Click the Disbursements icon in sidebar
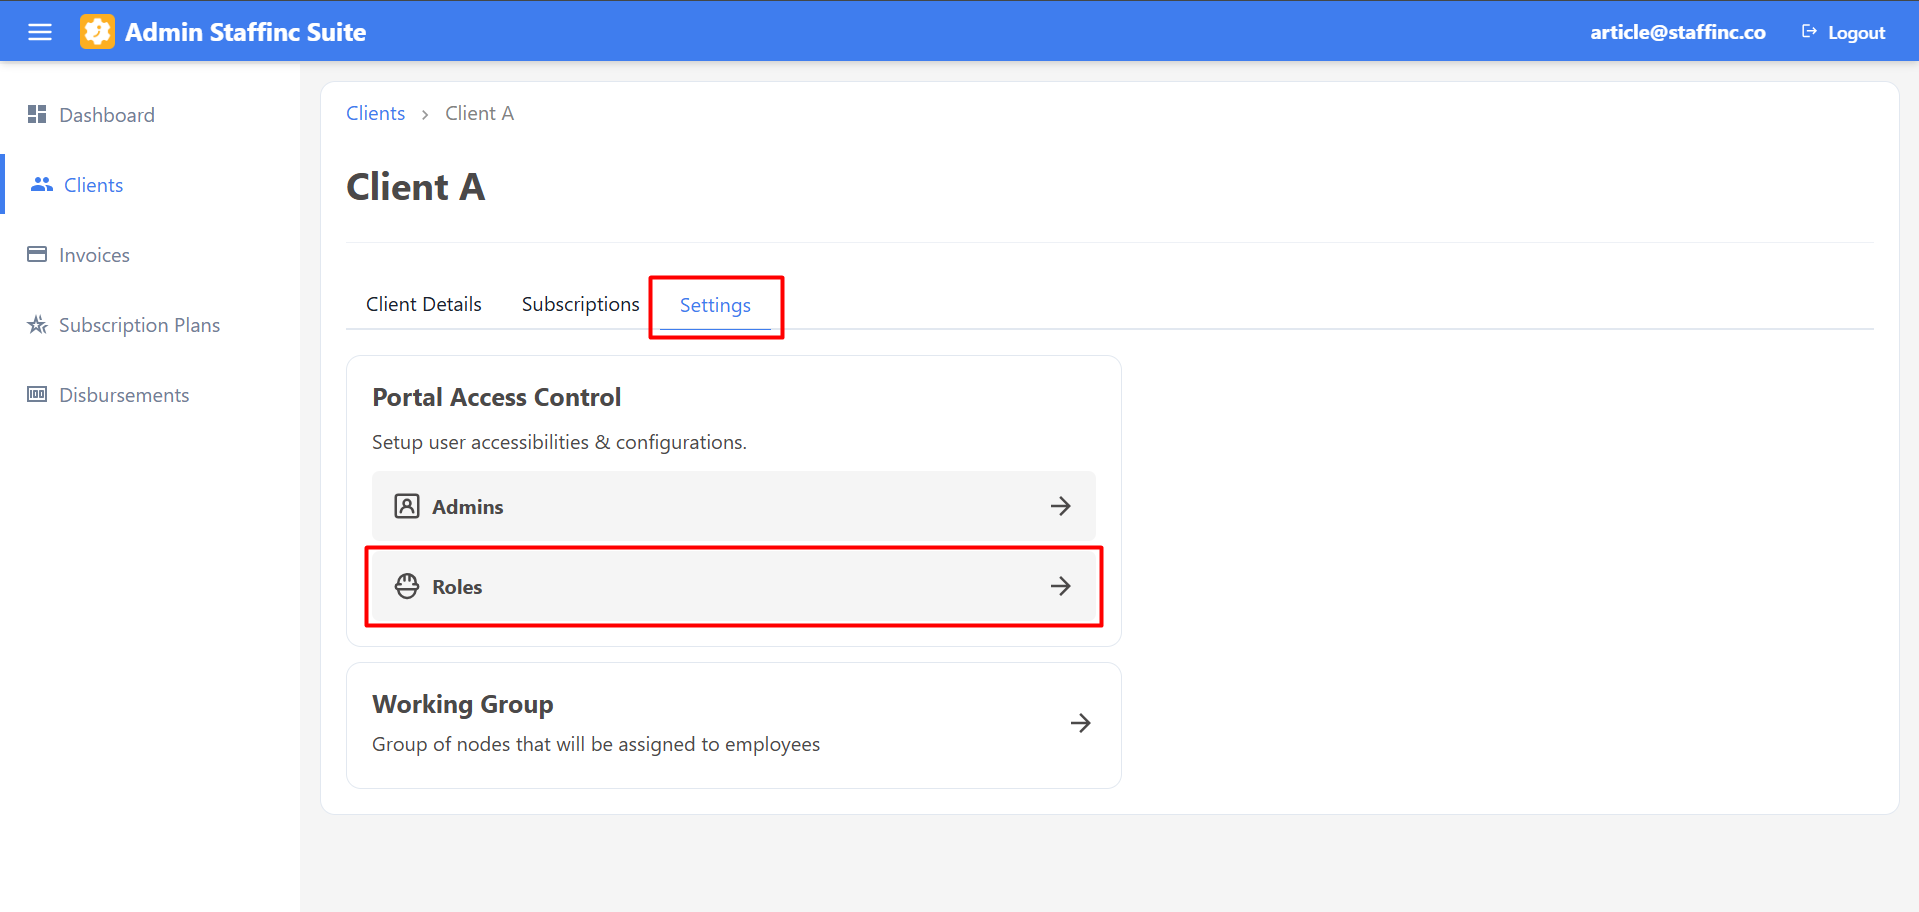1919x912 pixels. tap(37, 395)
